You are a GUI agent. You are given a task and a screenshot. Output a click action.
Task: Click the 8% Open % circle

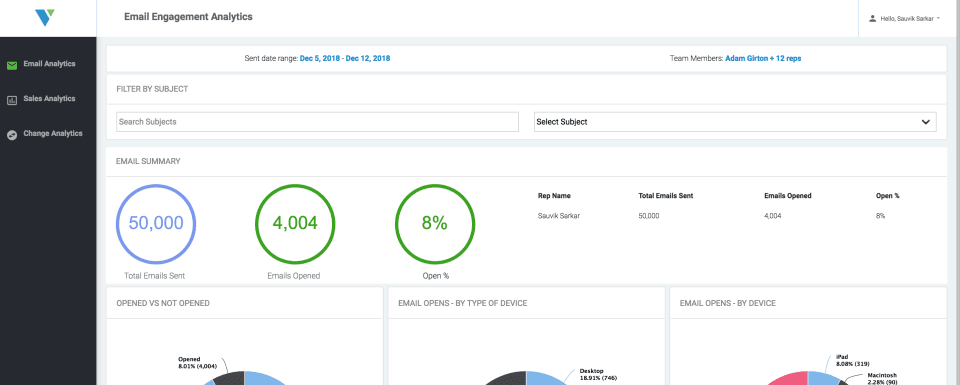click(x=435, y=223)
